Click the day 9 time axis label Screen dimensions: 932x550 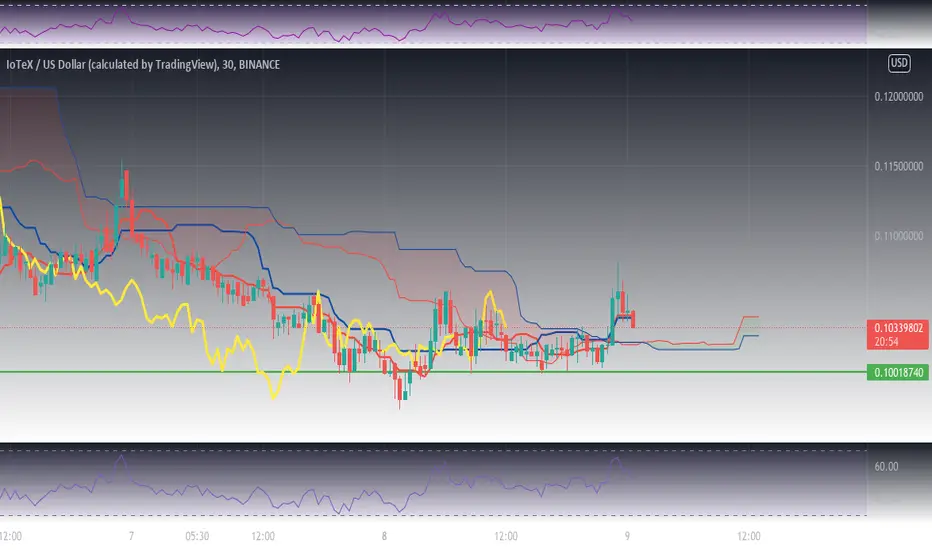tap(627, 536)
